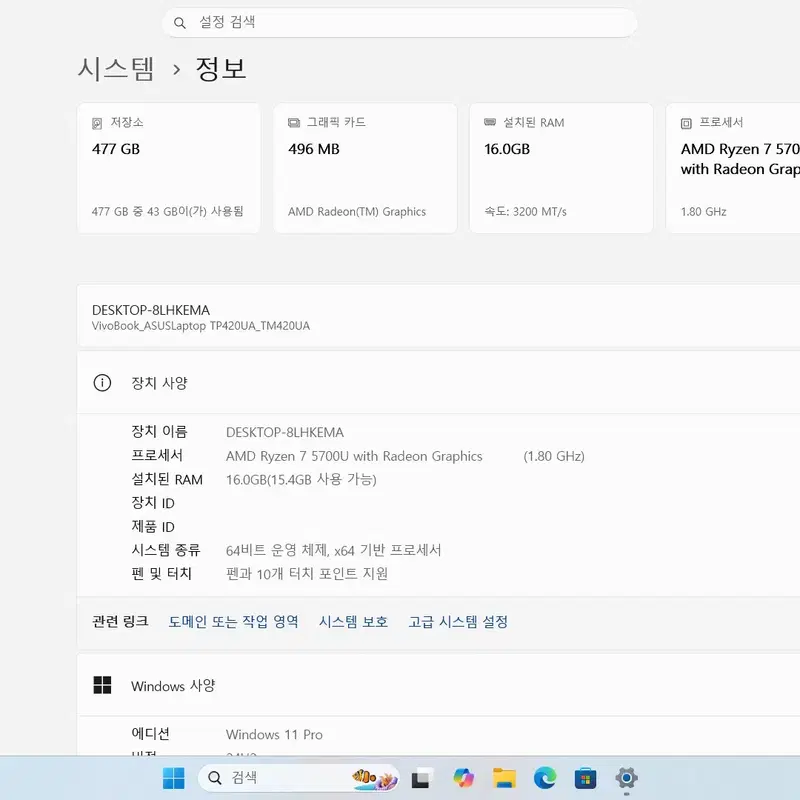Expand the Windows 사양 section header
This screenshot has width=800, height=800.
pyautogui.click(x=438, y=686)
